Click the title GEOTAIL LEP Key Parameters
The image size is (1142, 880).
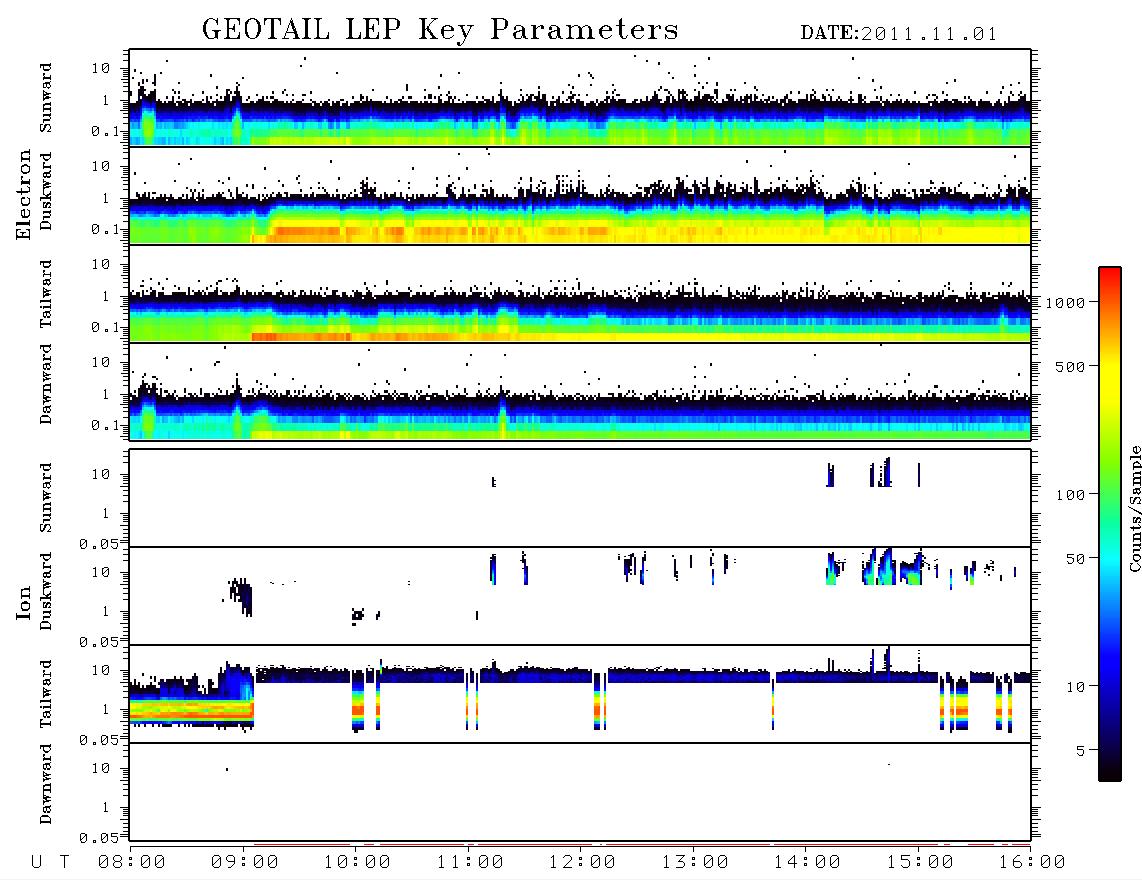441,31
